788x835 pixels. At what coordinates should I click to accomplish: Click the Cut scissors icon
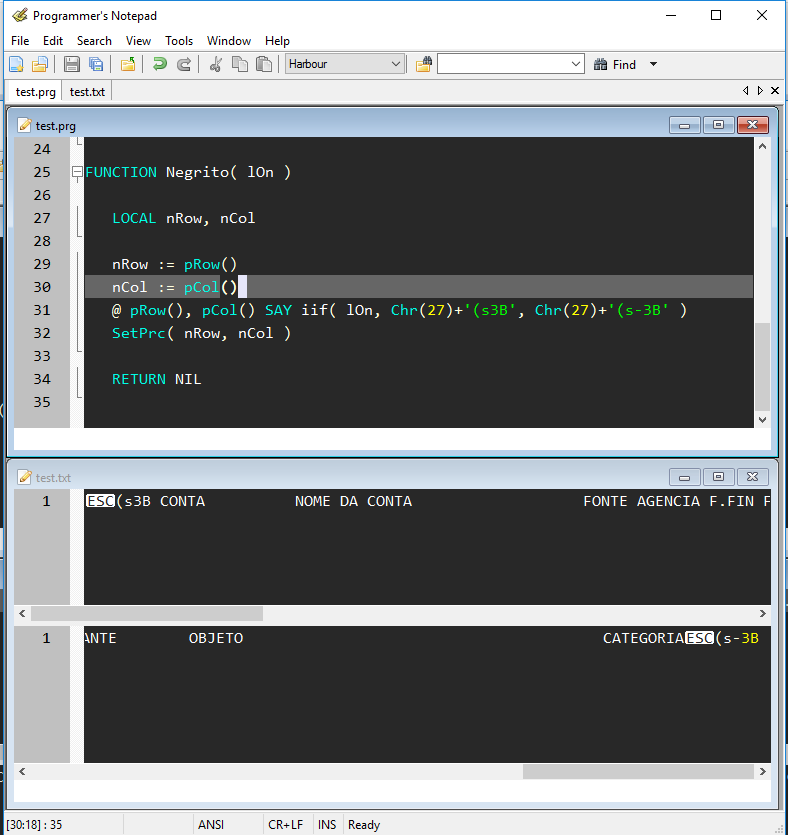215,64
